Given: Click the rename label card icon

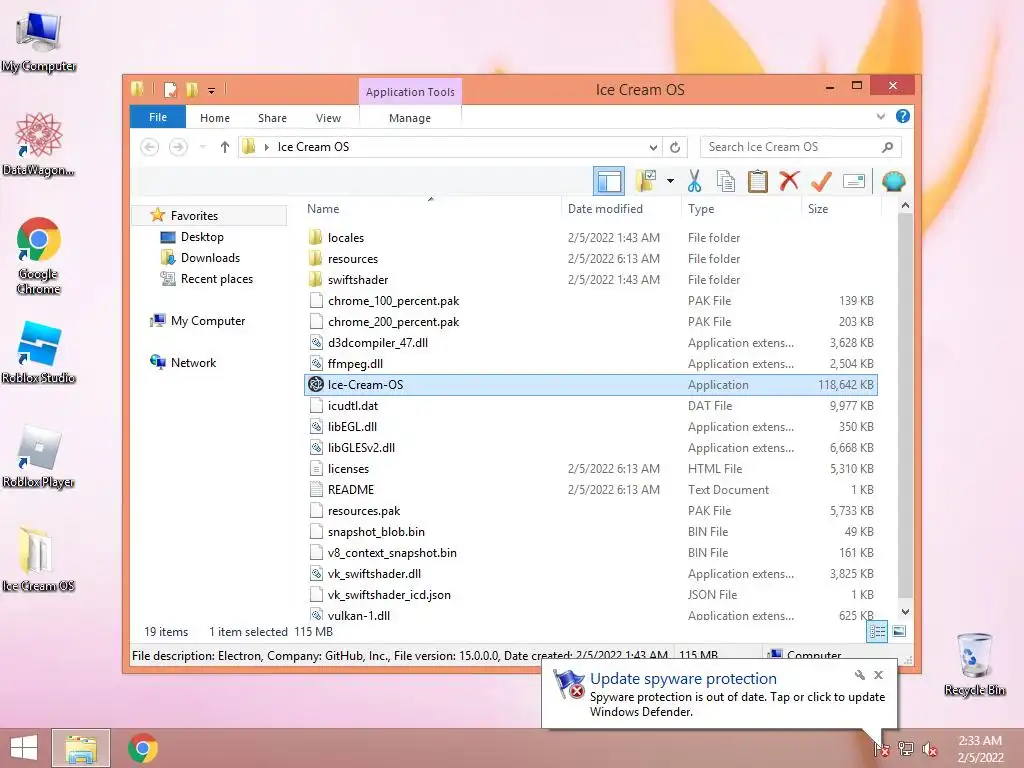Looking at the screenshot, I should 854,181.
